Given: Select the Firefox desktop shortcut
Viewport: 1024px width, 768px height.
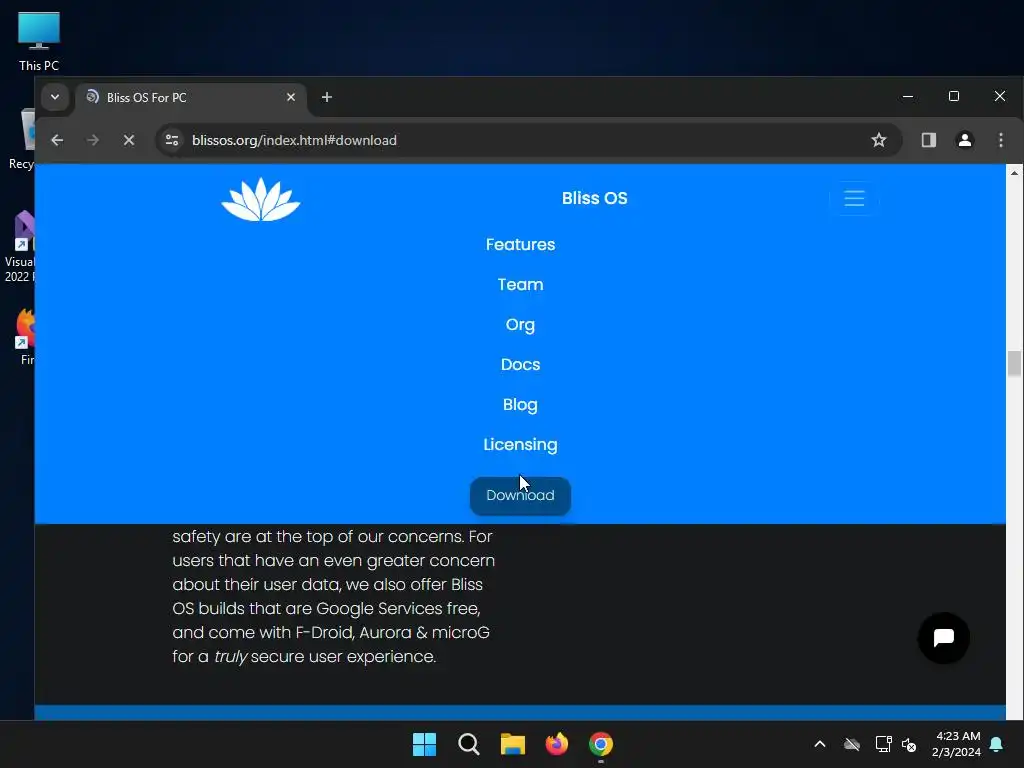Looking at the screenshot, I should [24, 336].
